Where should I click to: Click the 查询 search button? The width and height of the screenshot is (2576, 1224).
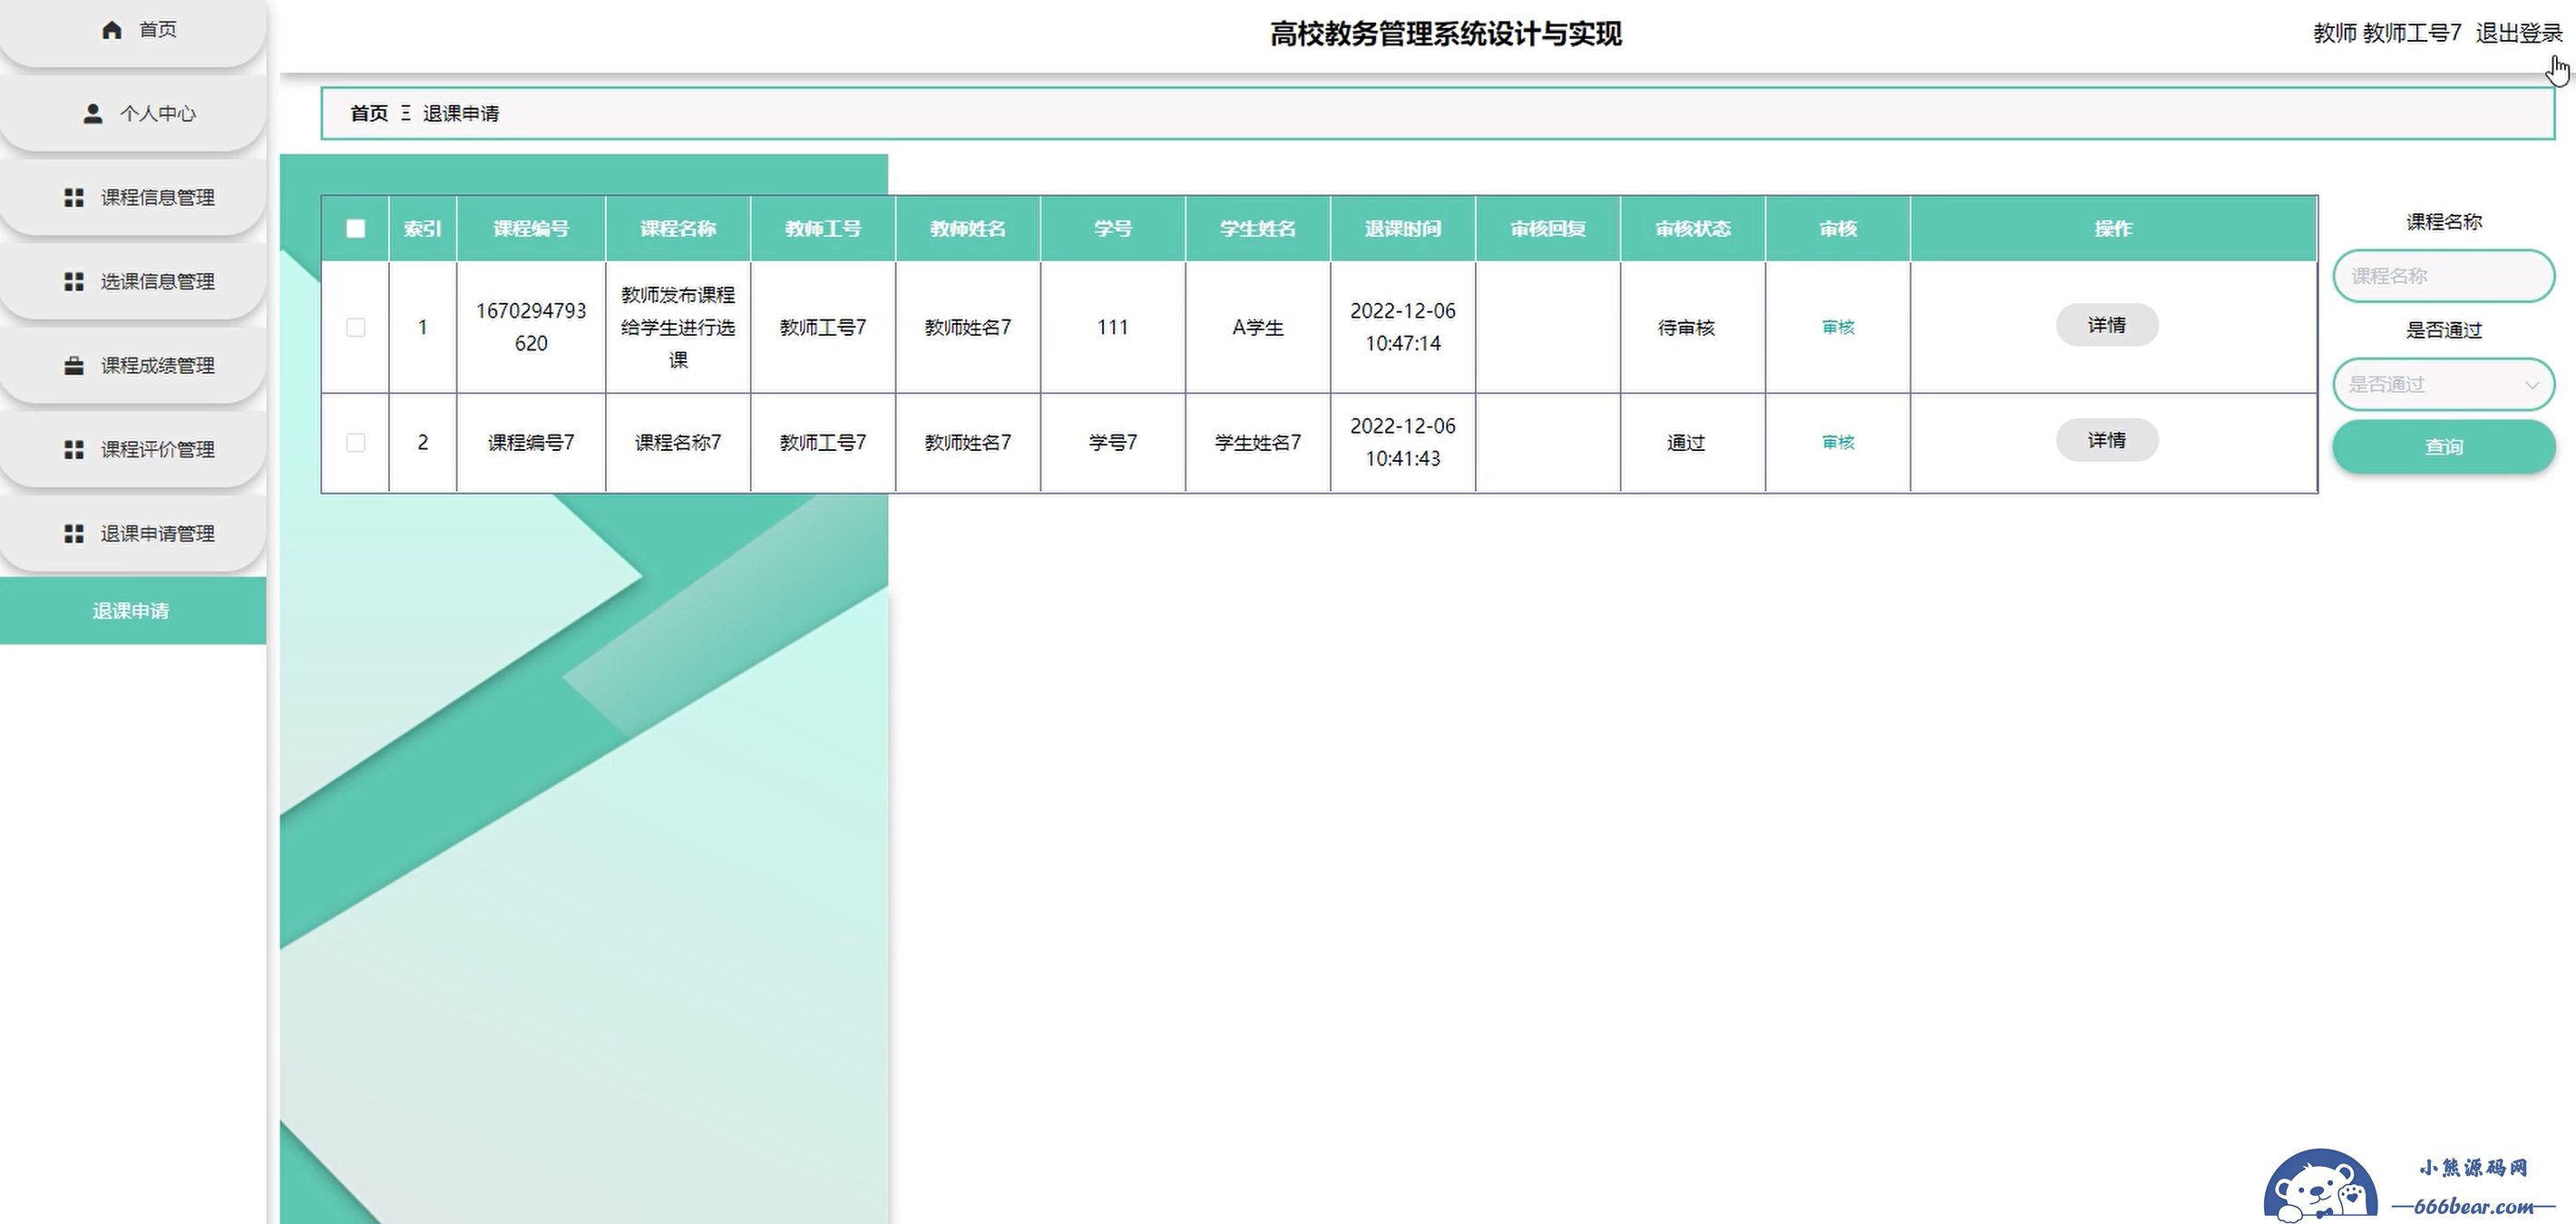click(x=2443, y=447)
